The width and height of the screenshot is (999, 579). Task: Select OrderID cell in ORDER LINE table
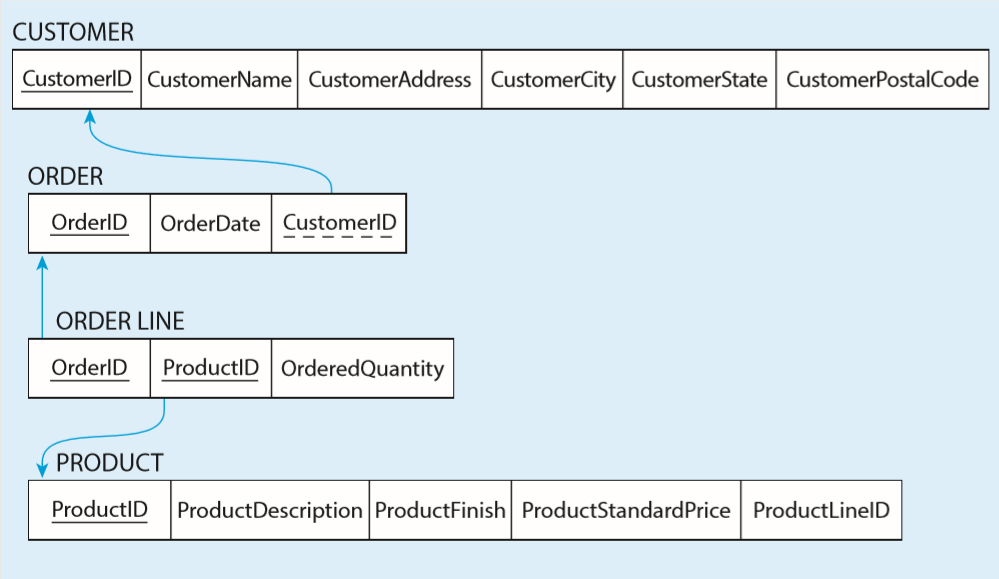89,369
